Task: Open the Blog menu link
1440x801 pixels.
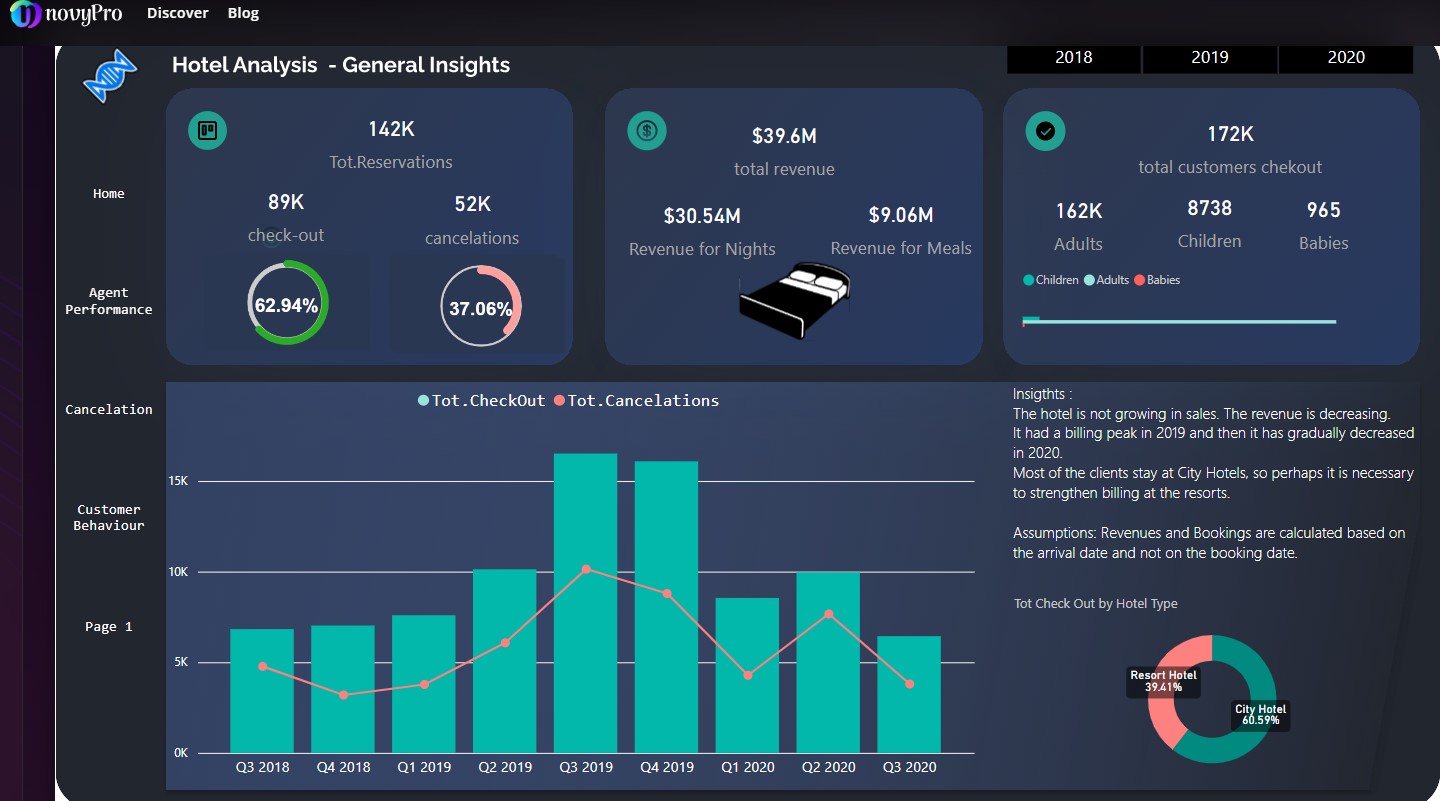Action: (243, 13)
